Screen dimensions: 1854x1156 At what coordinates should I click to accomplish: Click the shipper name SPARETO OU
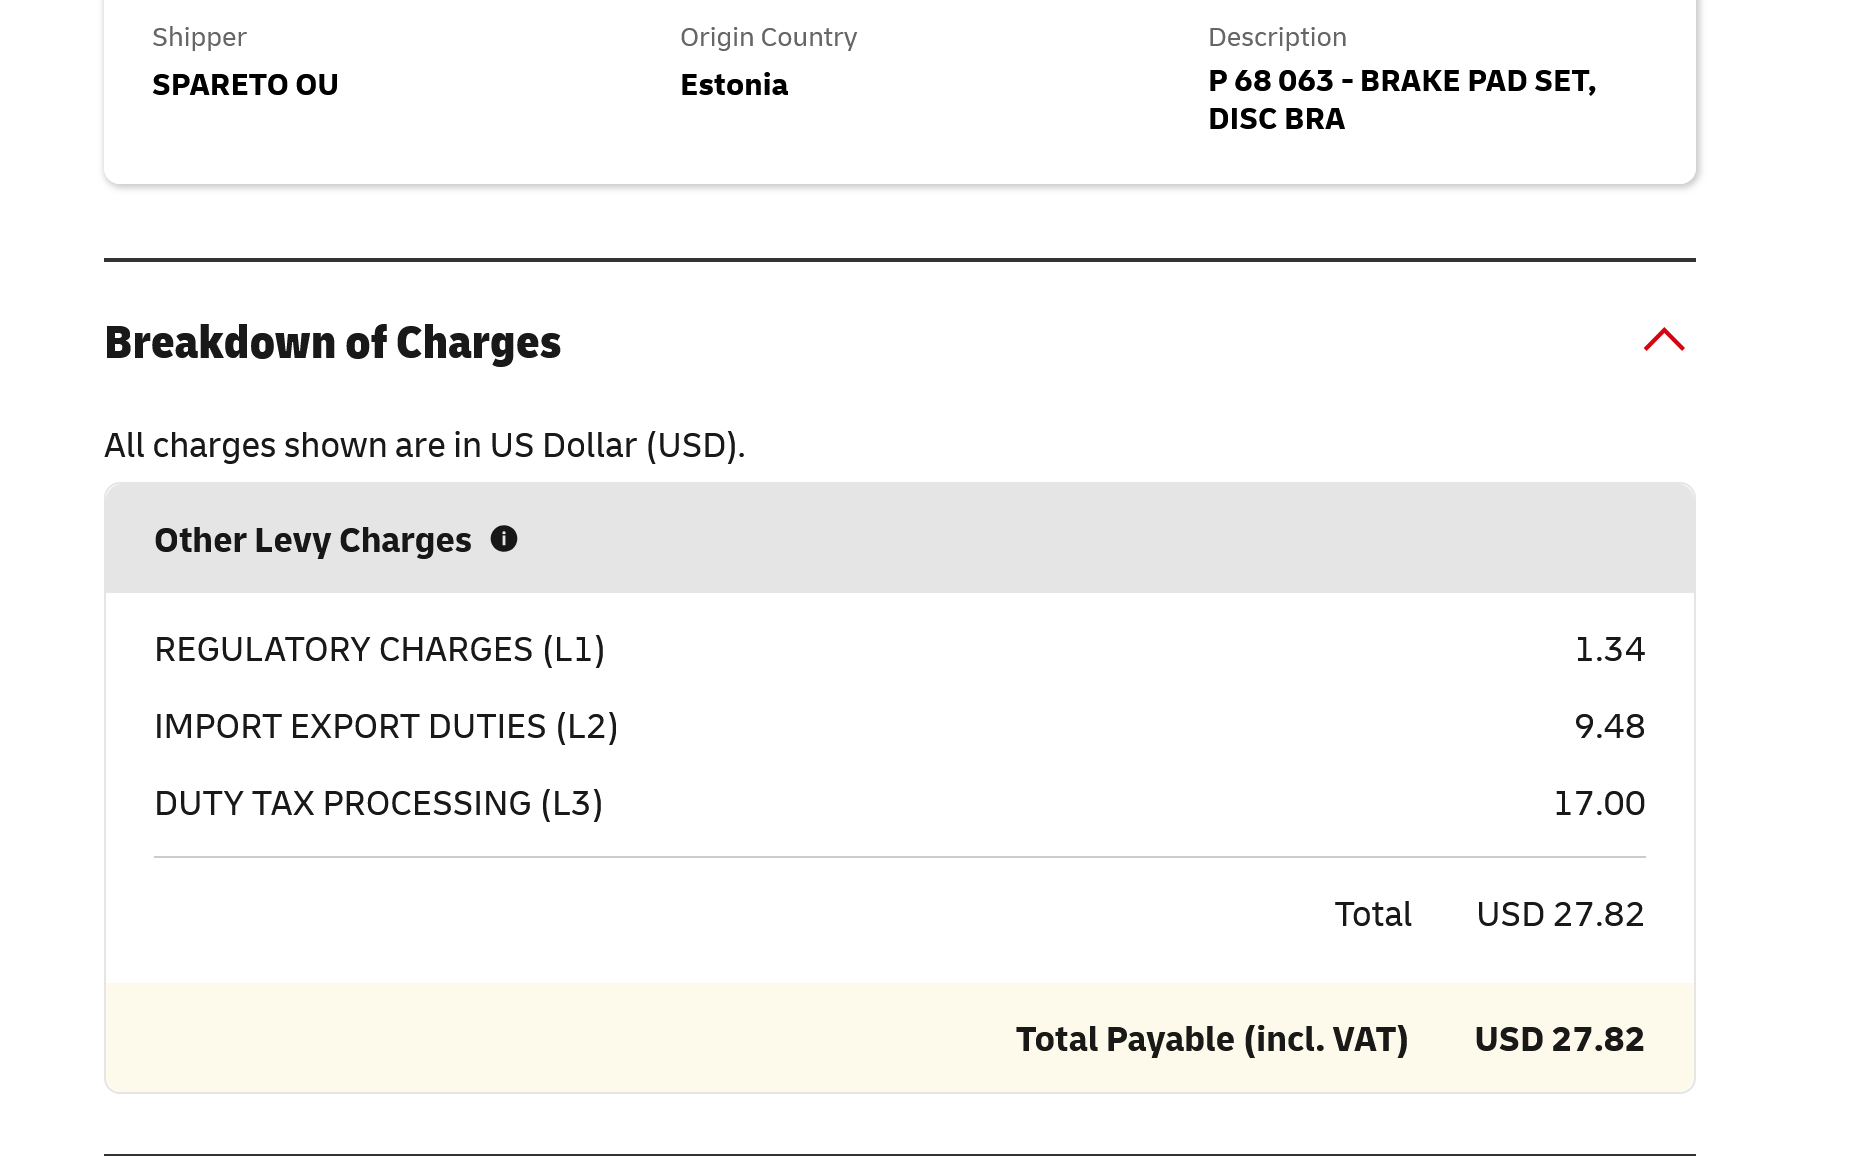(x=245, y=85)
